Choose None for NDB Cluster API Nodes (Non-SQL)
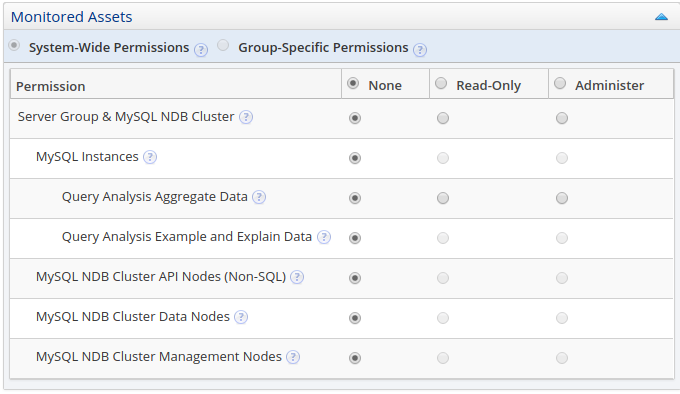 click(x=355, y=278)
